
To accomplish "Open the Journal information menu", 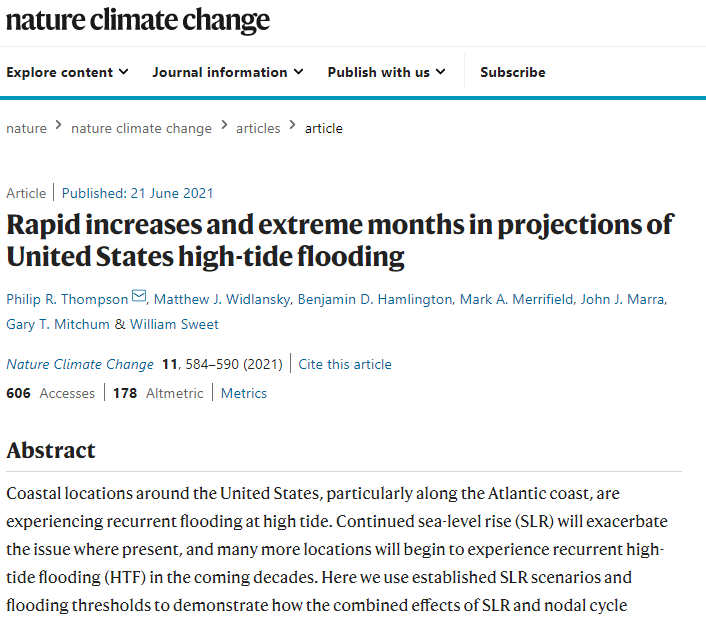I will click(228, 72).
